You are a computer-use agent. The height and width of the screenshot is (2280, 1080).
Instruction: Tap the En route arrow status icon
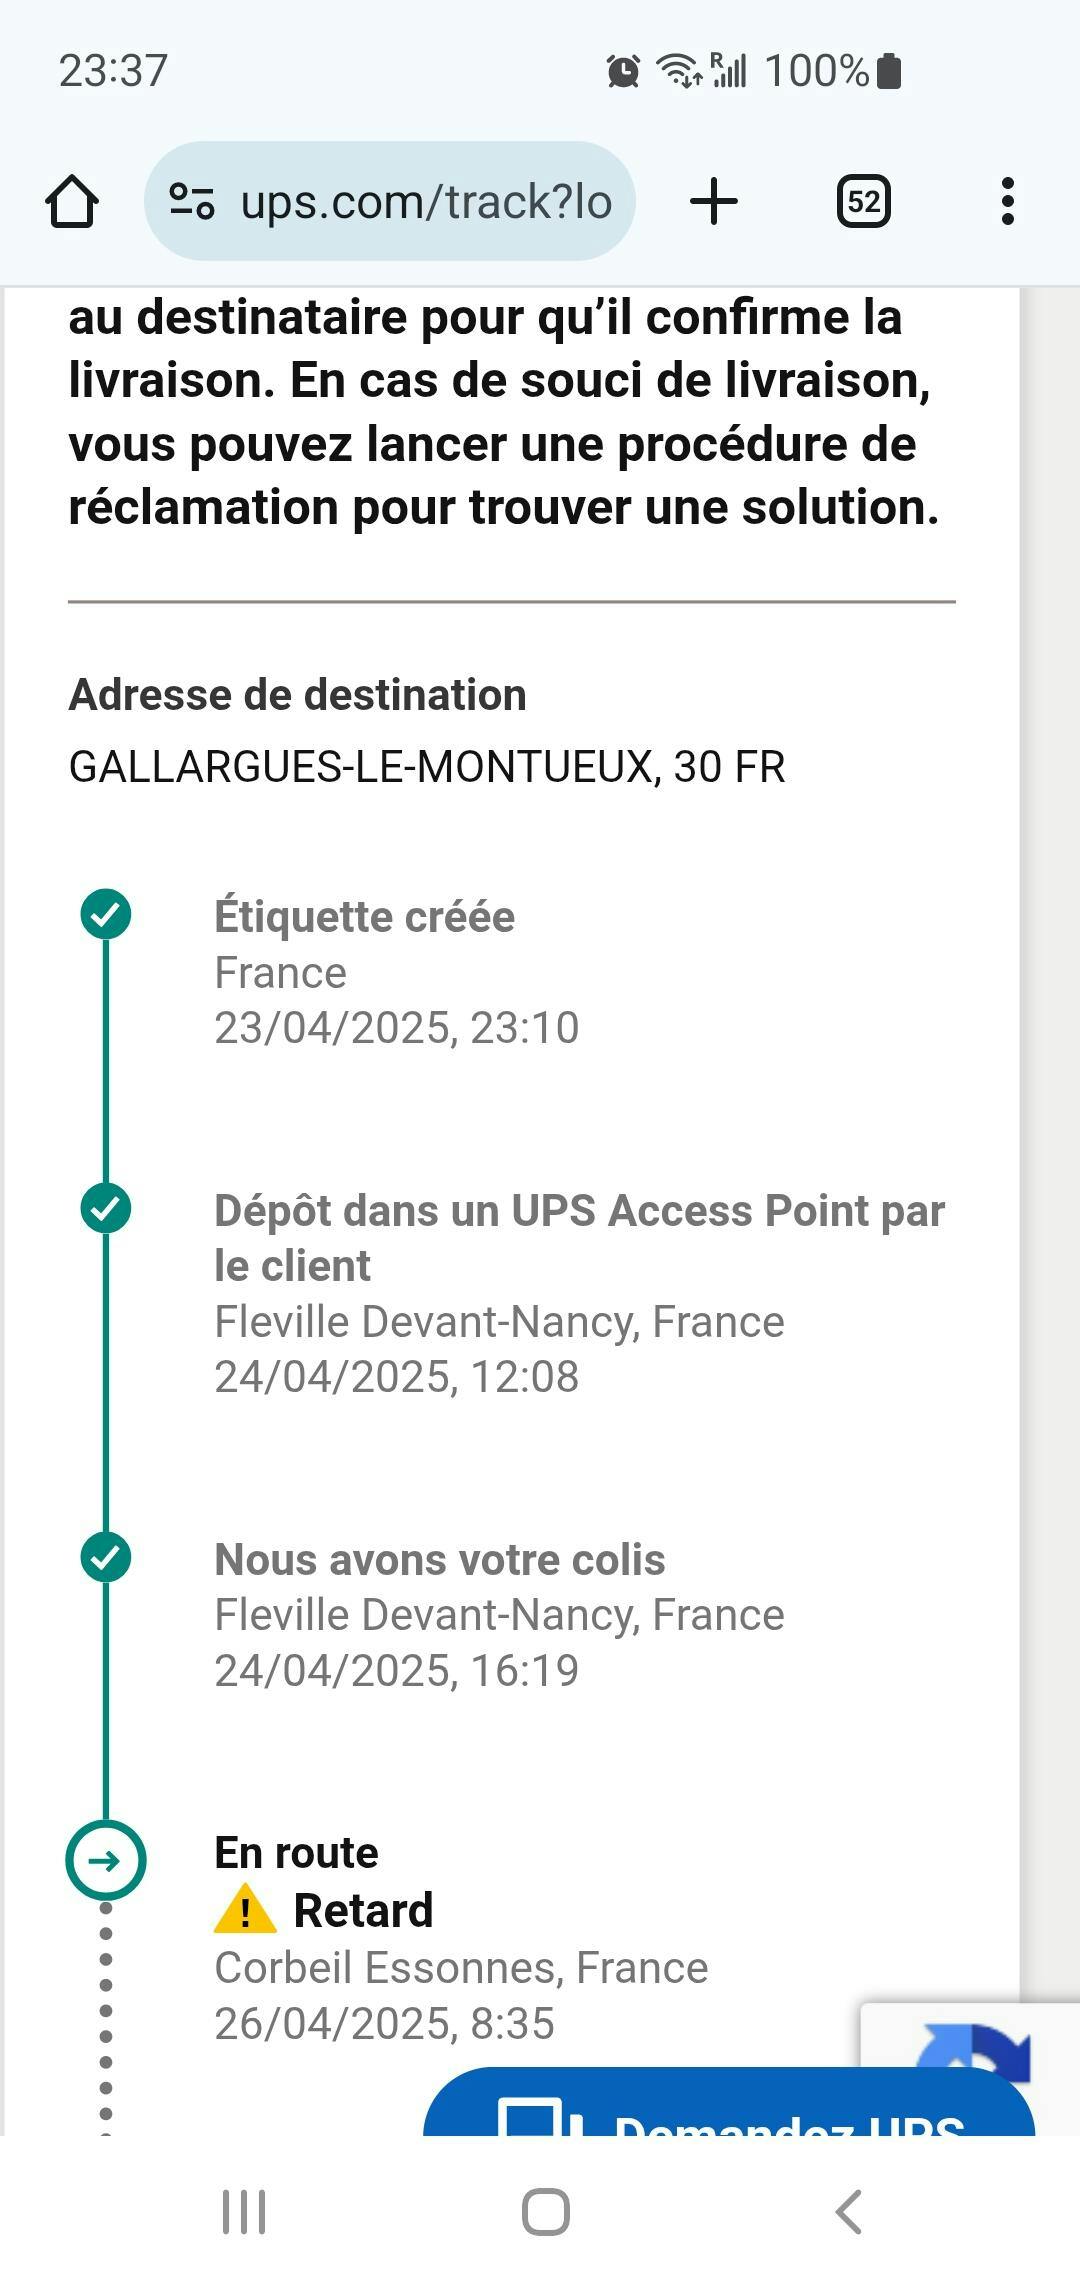tap(106, 1860)
